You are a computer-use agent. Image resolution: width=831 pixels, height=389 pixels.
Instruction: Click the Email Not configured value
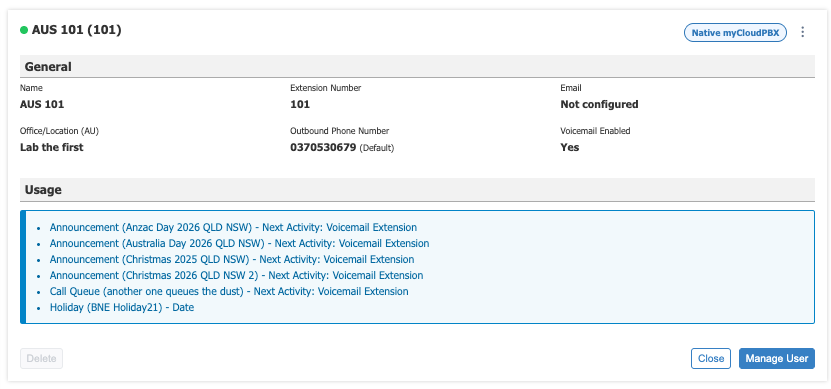point(599,104)
